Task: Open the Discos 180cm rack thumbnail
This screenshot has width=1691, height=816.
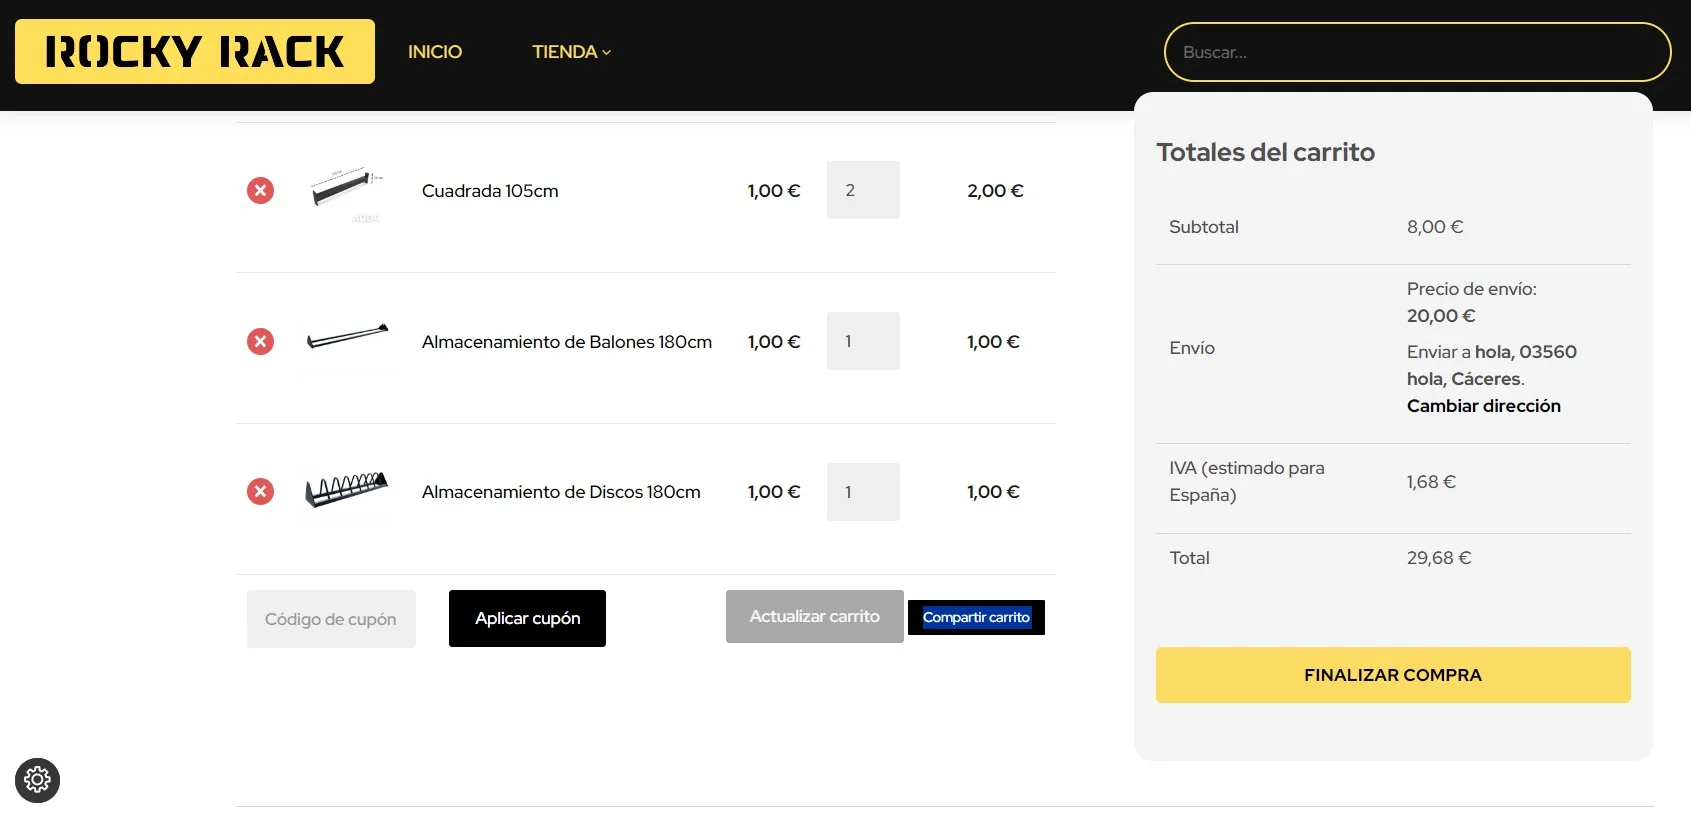Action: [346, 489]
